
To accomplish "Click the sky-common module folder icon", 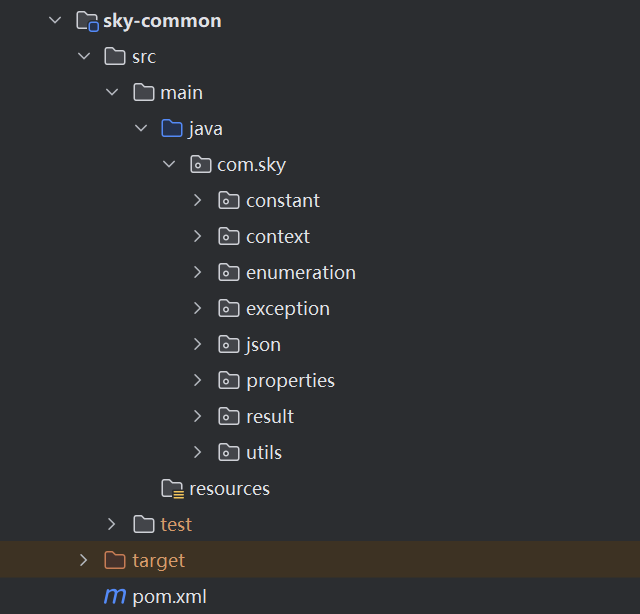I will (x=87, y=21).
